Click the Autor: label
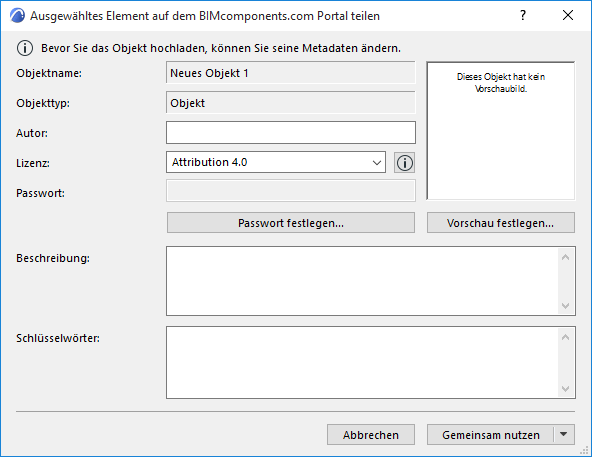 pos(32,133)
